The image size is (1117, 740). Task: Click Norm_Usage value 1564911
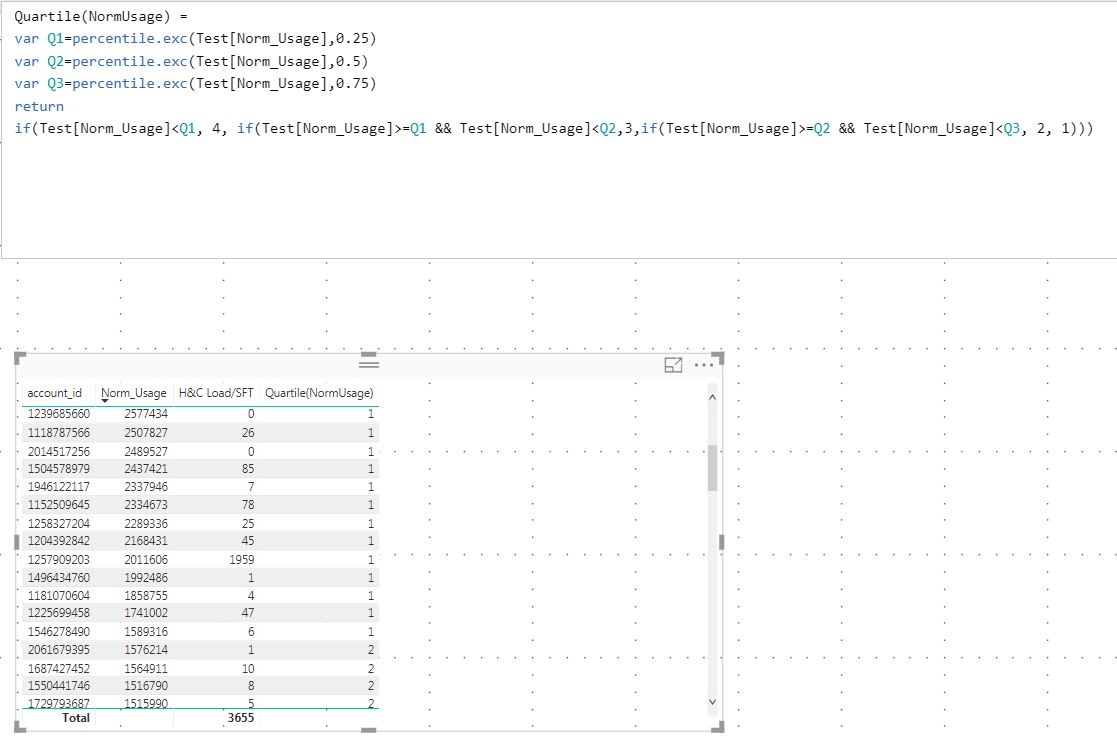(146, 669)
